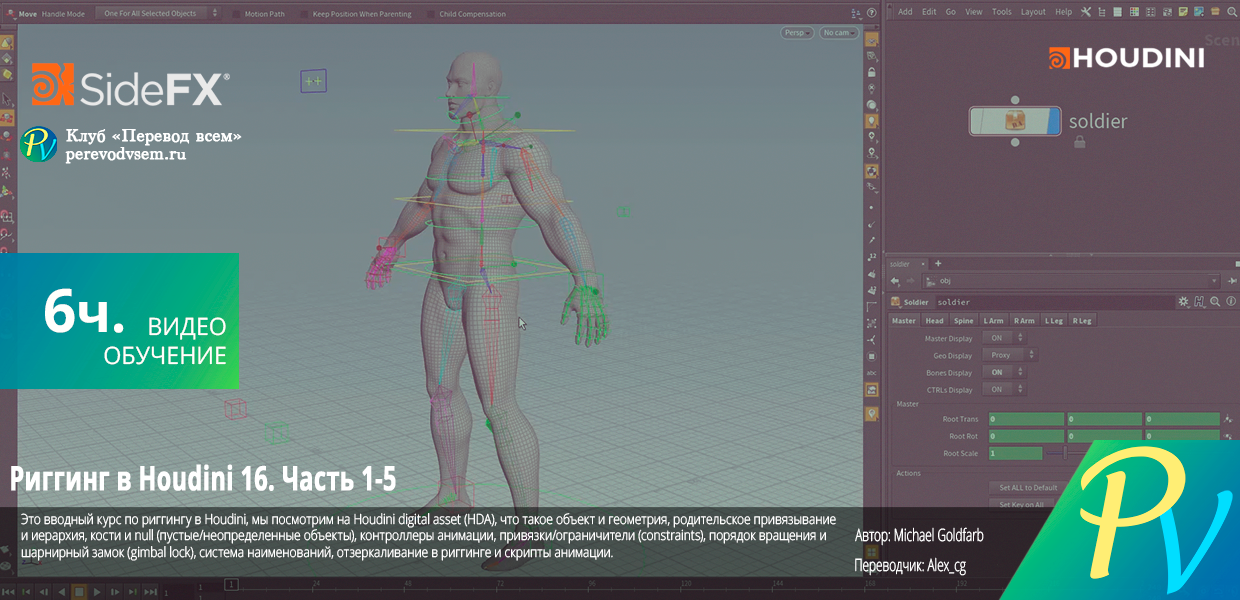Click the parameter search magnifier icon
Image resolution: width=1240 pixels, height=600 pixels.
pyautogui.click(x=1214, y=302)
